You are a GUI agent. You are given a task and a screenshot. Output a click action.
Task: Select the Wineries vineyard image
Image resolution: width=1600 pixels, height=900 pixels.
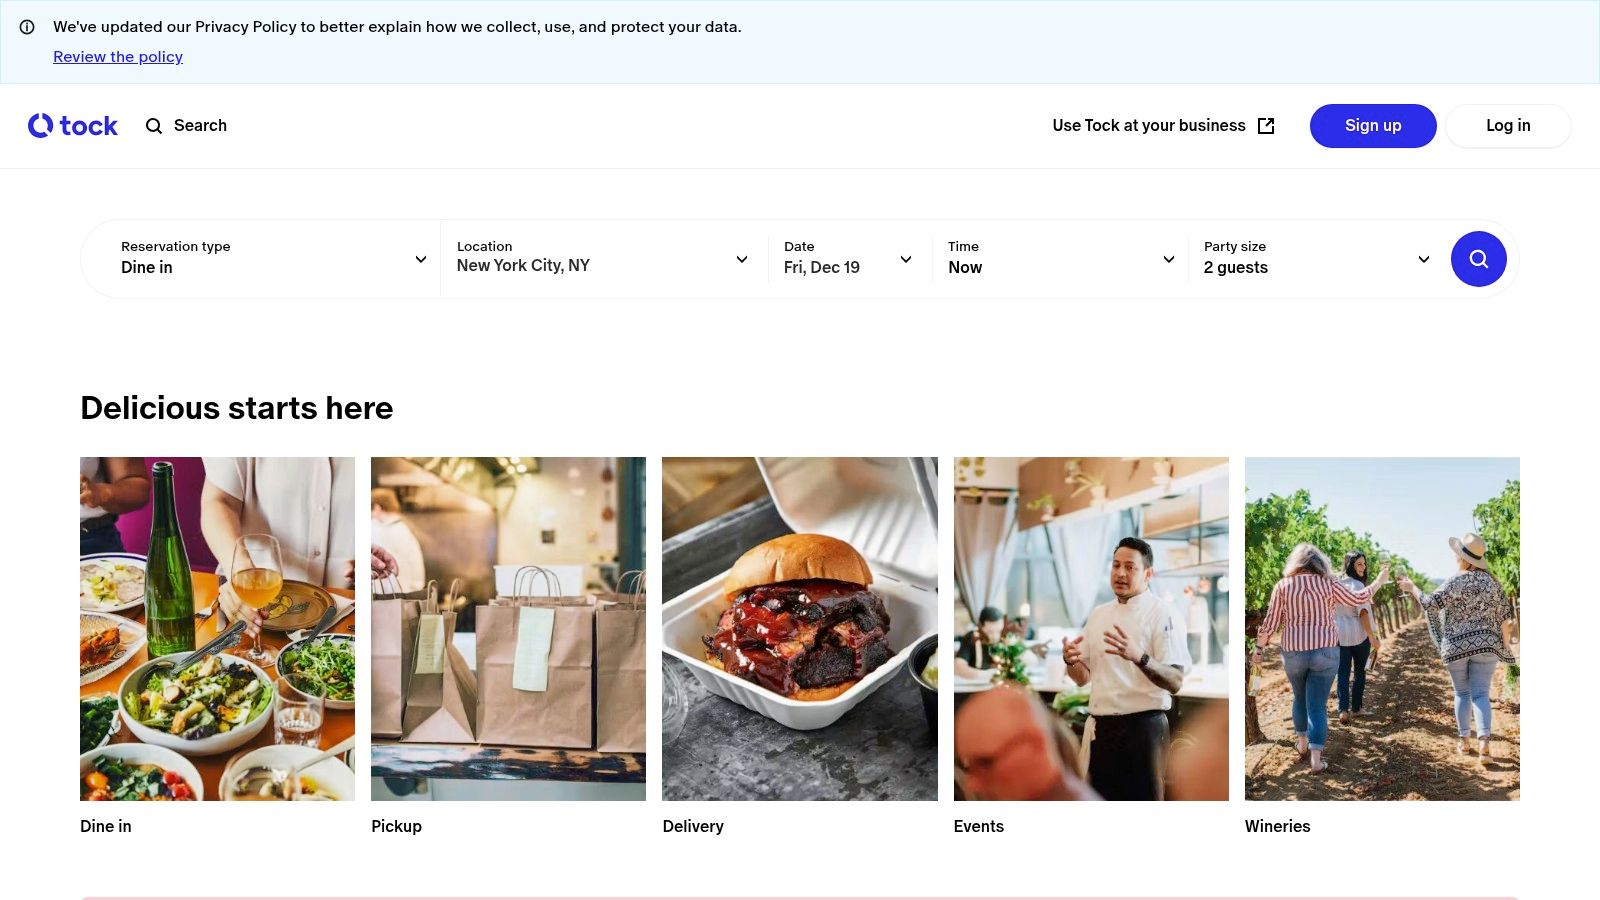point(1382,629)
